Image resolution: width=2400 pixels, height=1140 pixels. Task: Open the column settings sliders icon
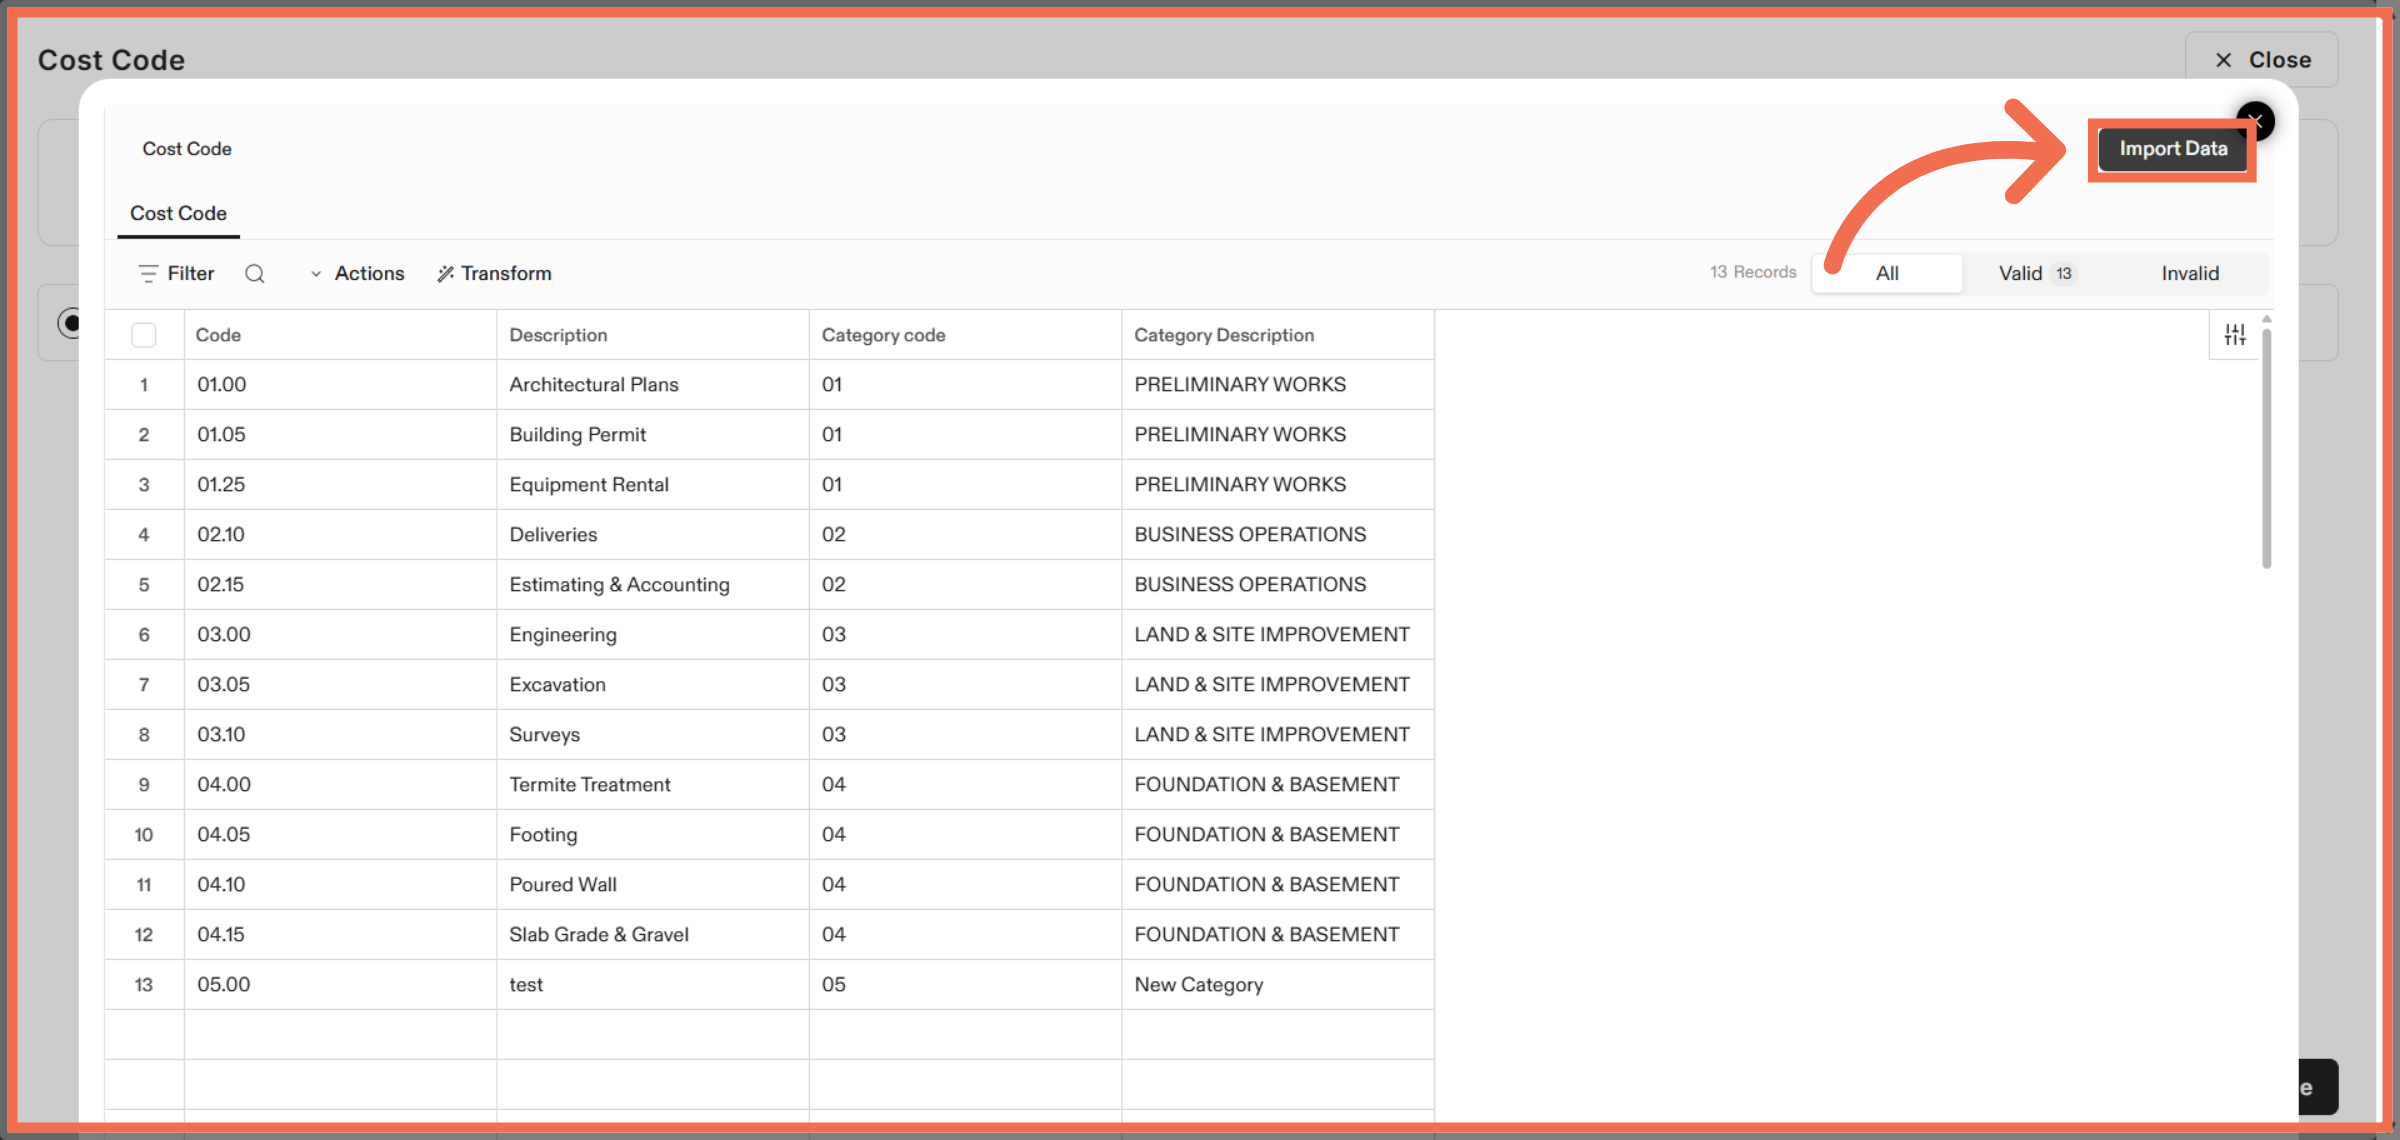point(2236,334)
